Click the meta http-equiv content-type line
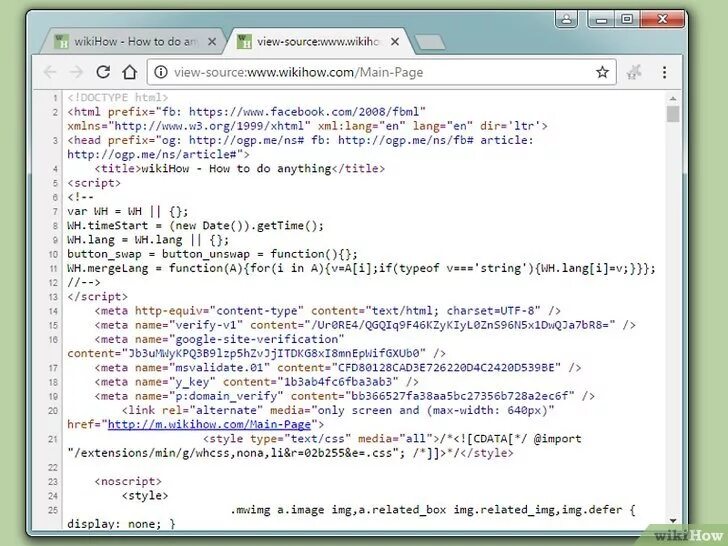728x546 pixels. click(x=328, y=311)
